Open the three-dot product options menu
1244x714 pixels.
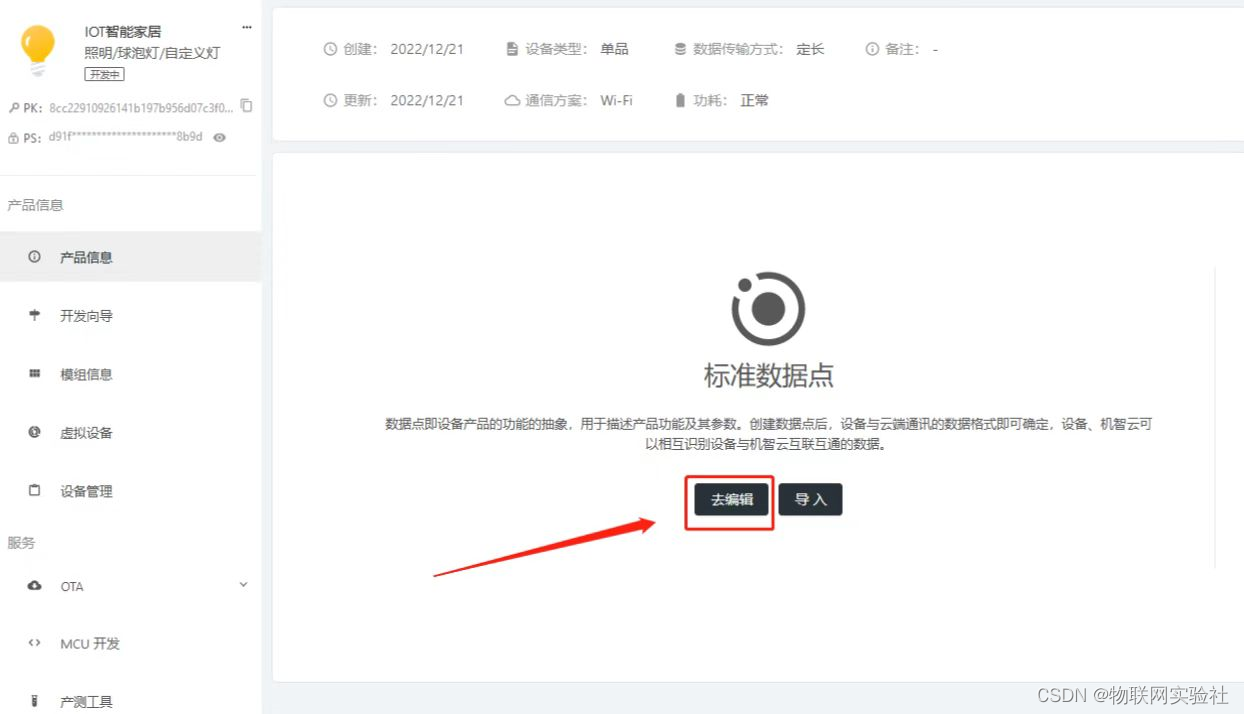pos(247,27)
